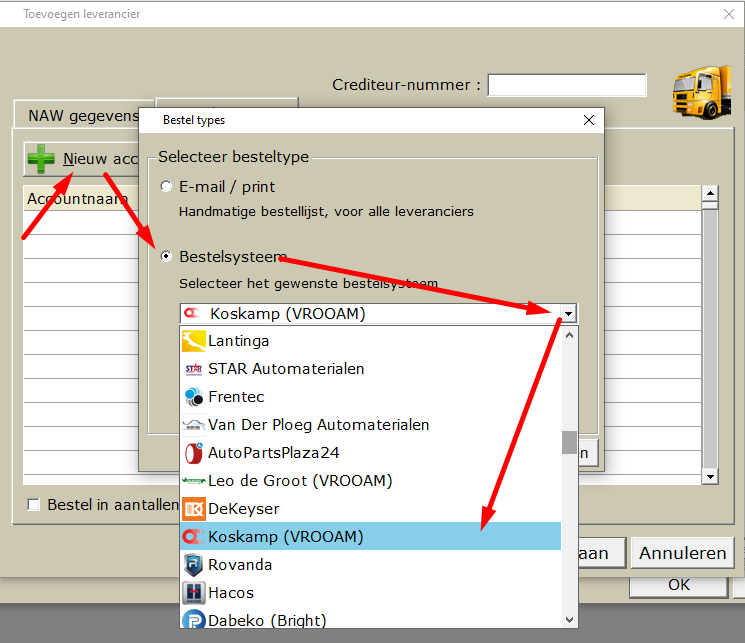Click the Koskamp logo in highlighted row
The height and width of the screenshot is (643, 745).
[193, 537]
